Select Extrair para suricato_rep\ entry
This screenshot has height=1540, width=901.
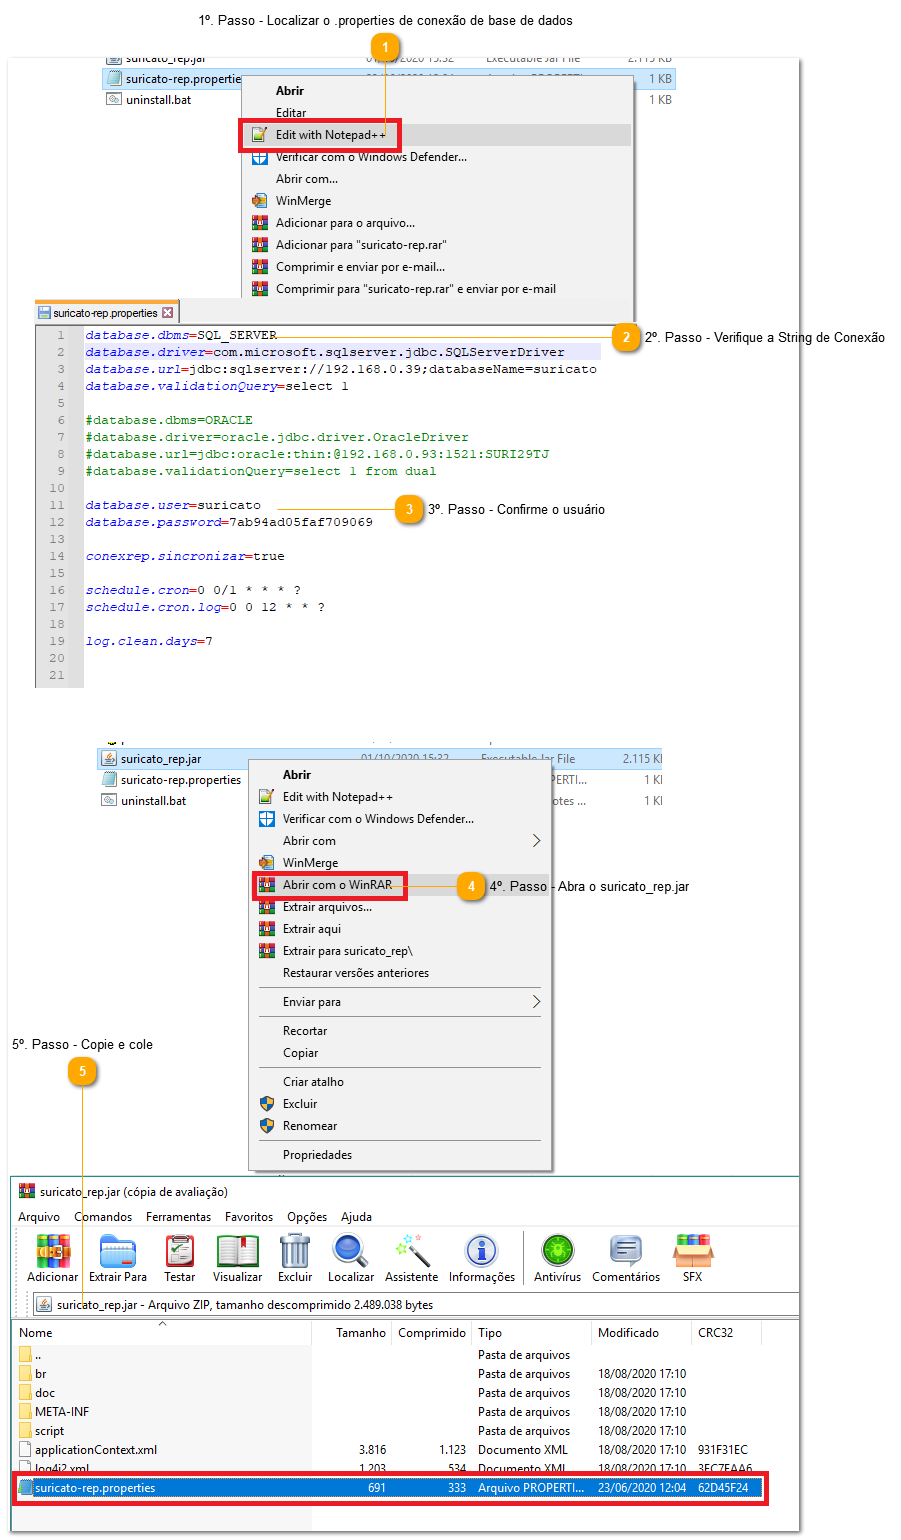click(x=347, y=951)
